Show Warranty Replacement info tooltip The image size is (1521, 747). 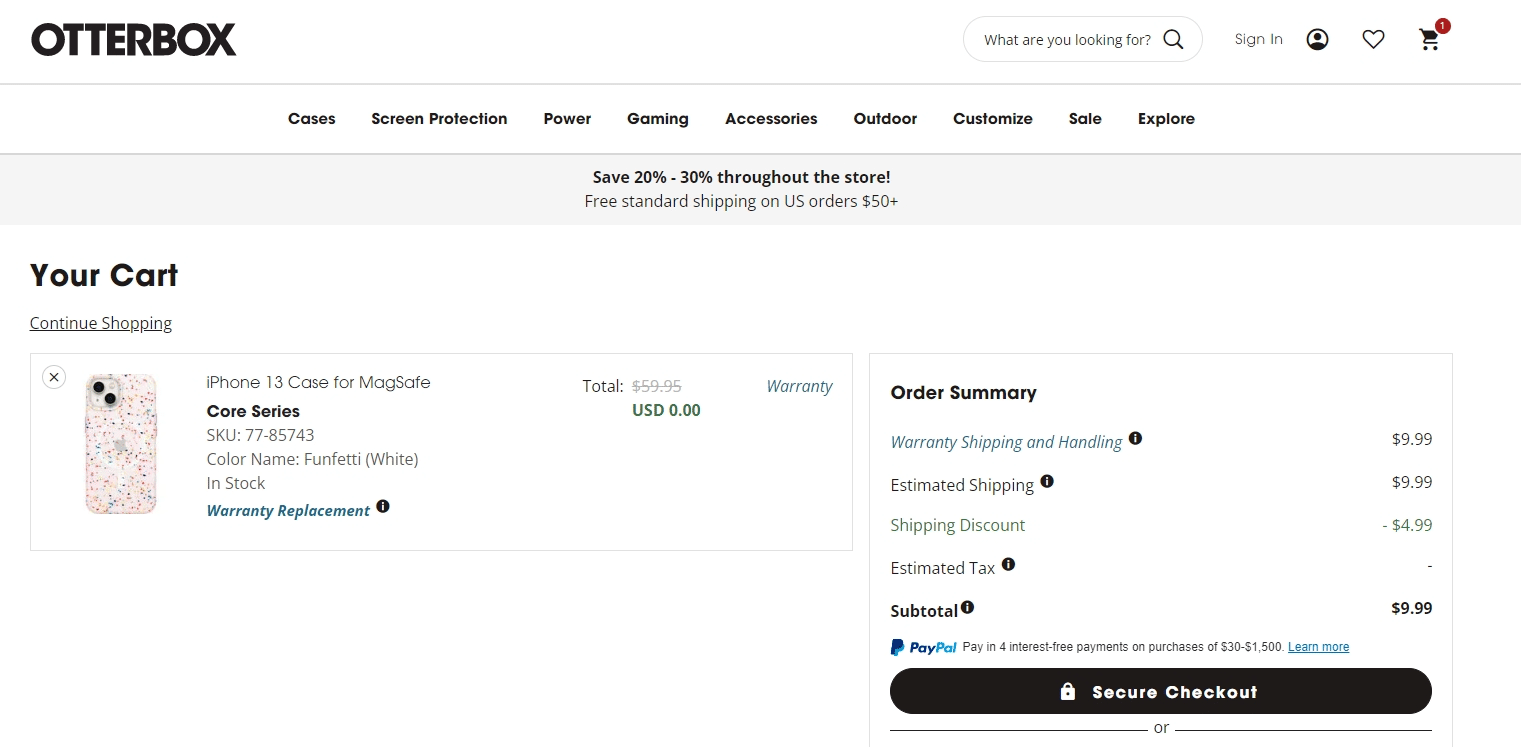point(383,507)
